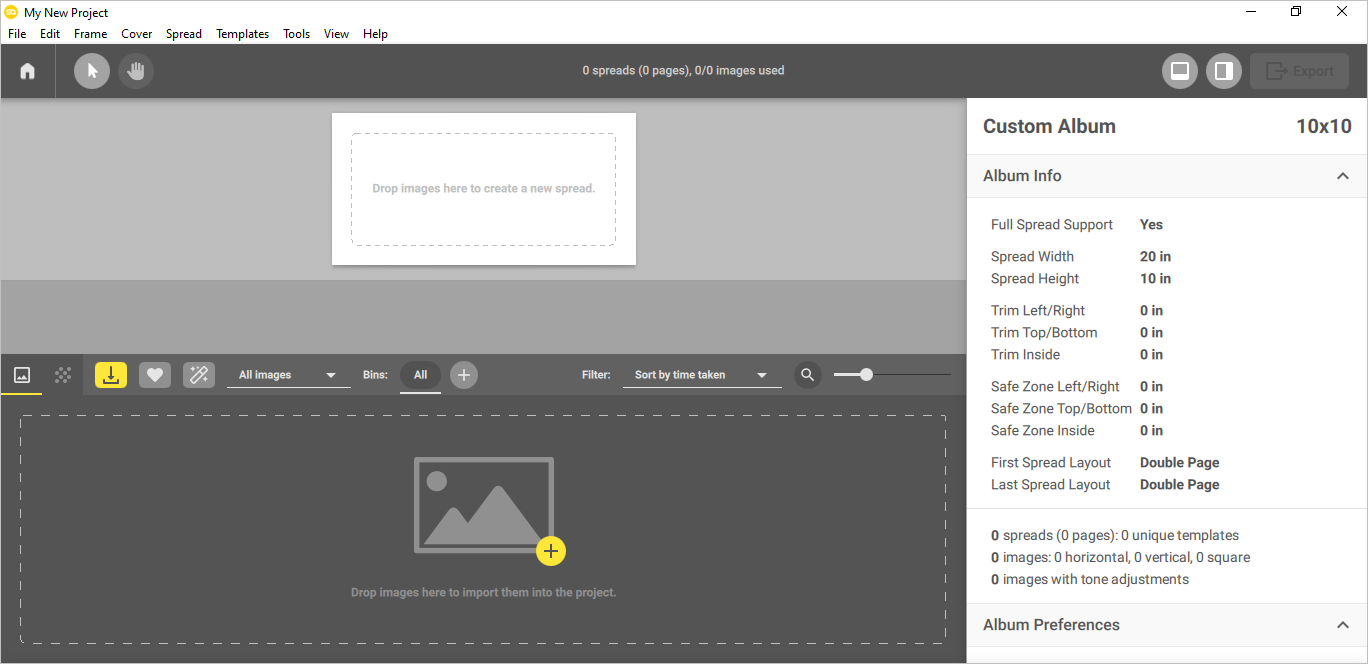Screen dimensions: 1368x664
Task: Activate the hand pan tool
Action: click(135, 70)
